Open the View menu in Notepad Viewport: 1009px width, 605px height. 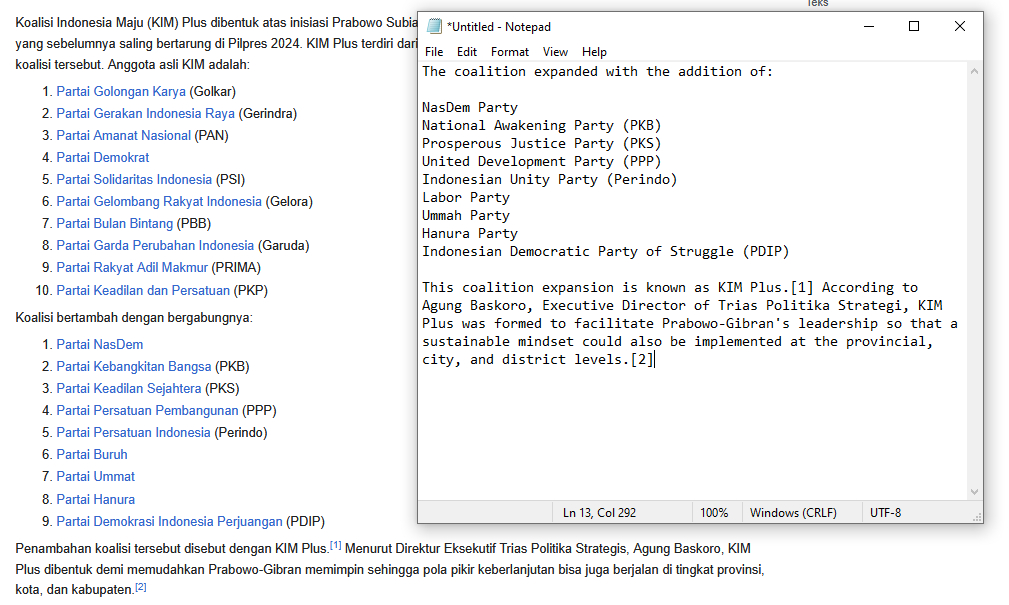[x=555, y=52]
